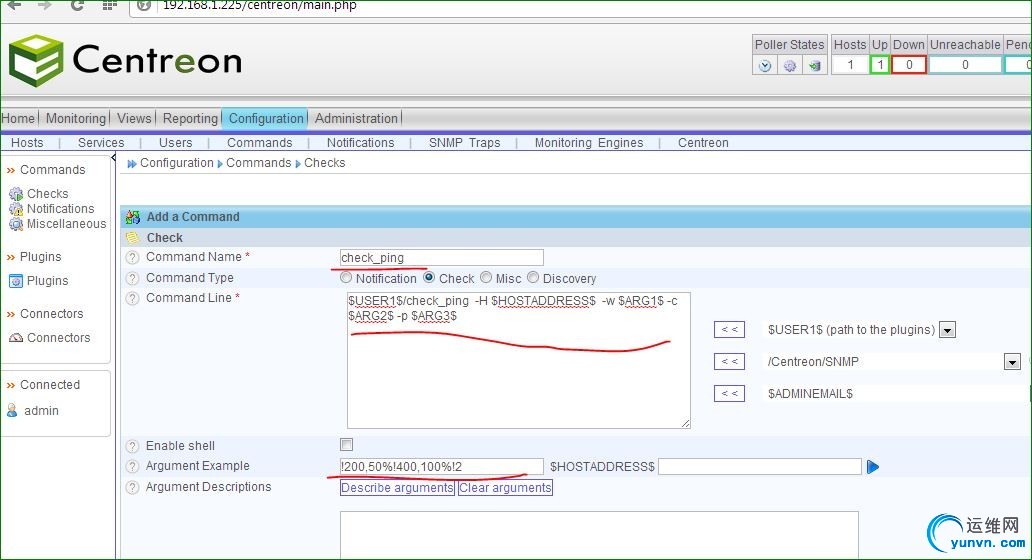The image size is (1032, 560).
Task: Click the Checks gear icon in sidebar
Action: click(x=16, y=194)
